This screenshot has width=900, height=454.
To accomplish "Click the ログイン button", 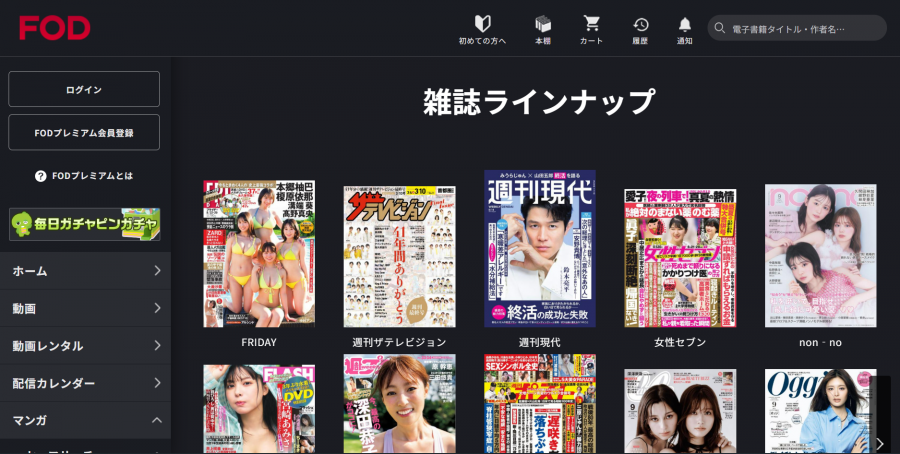I will click(x=84, y=89).
